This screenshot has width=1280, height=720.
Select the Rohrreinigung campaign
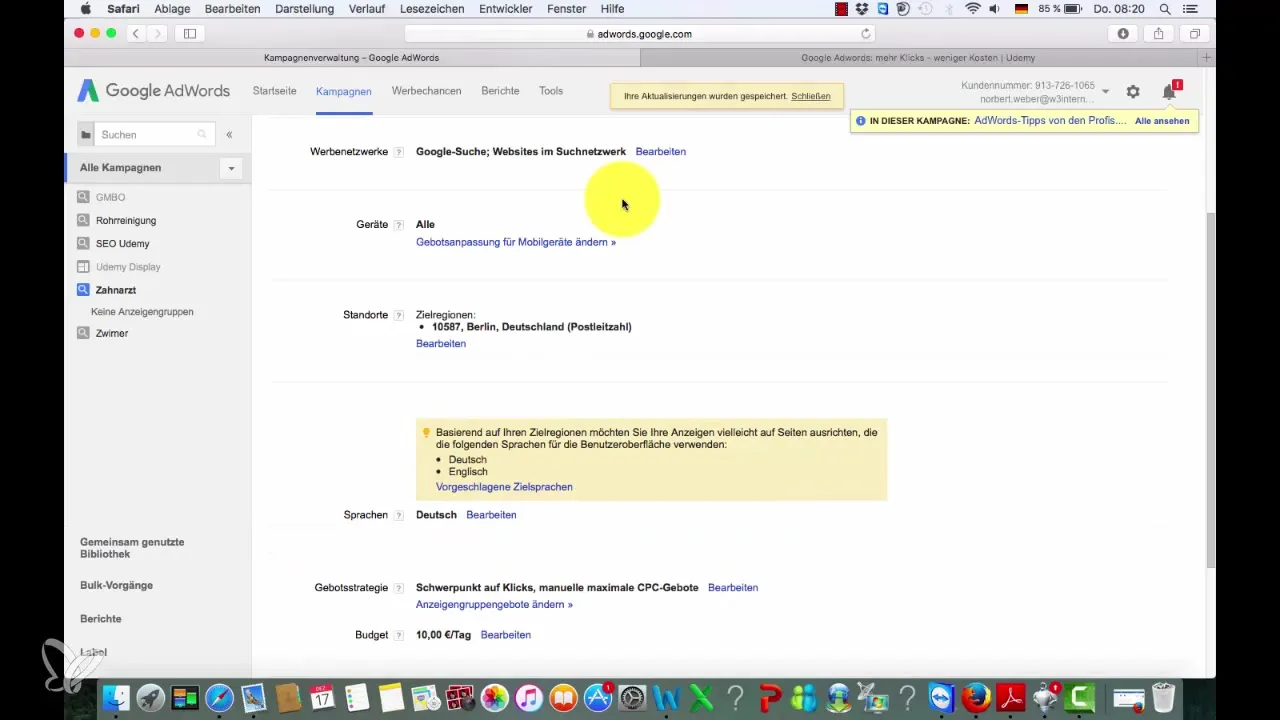(x=126, y=221)
